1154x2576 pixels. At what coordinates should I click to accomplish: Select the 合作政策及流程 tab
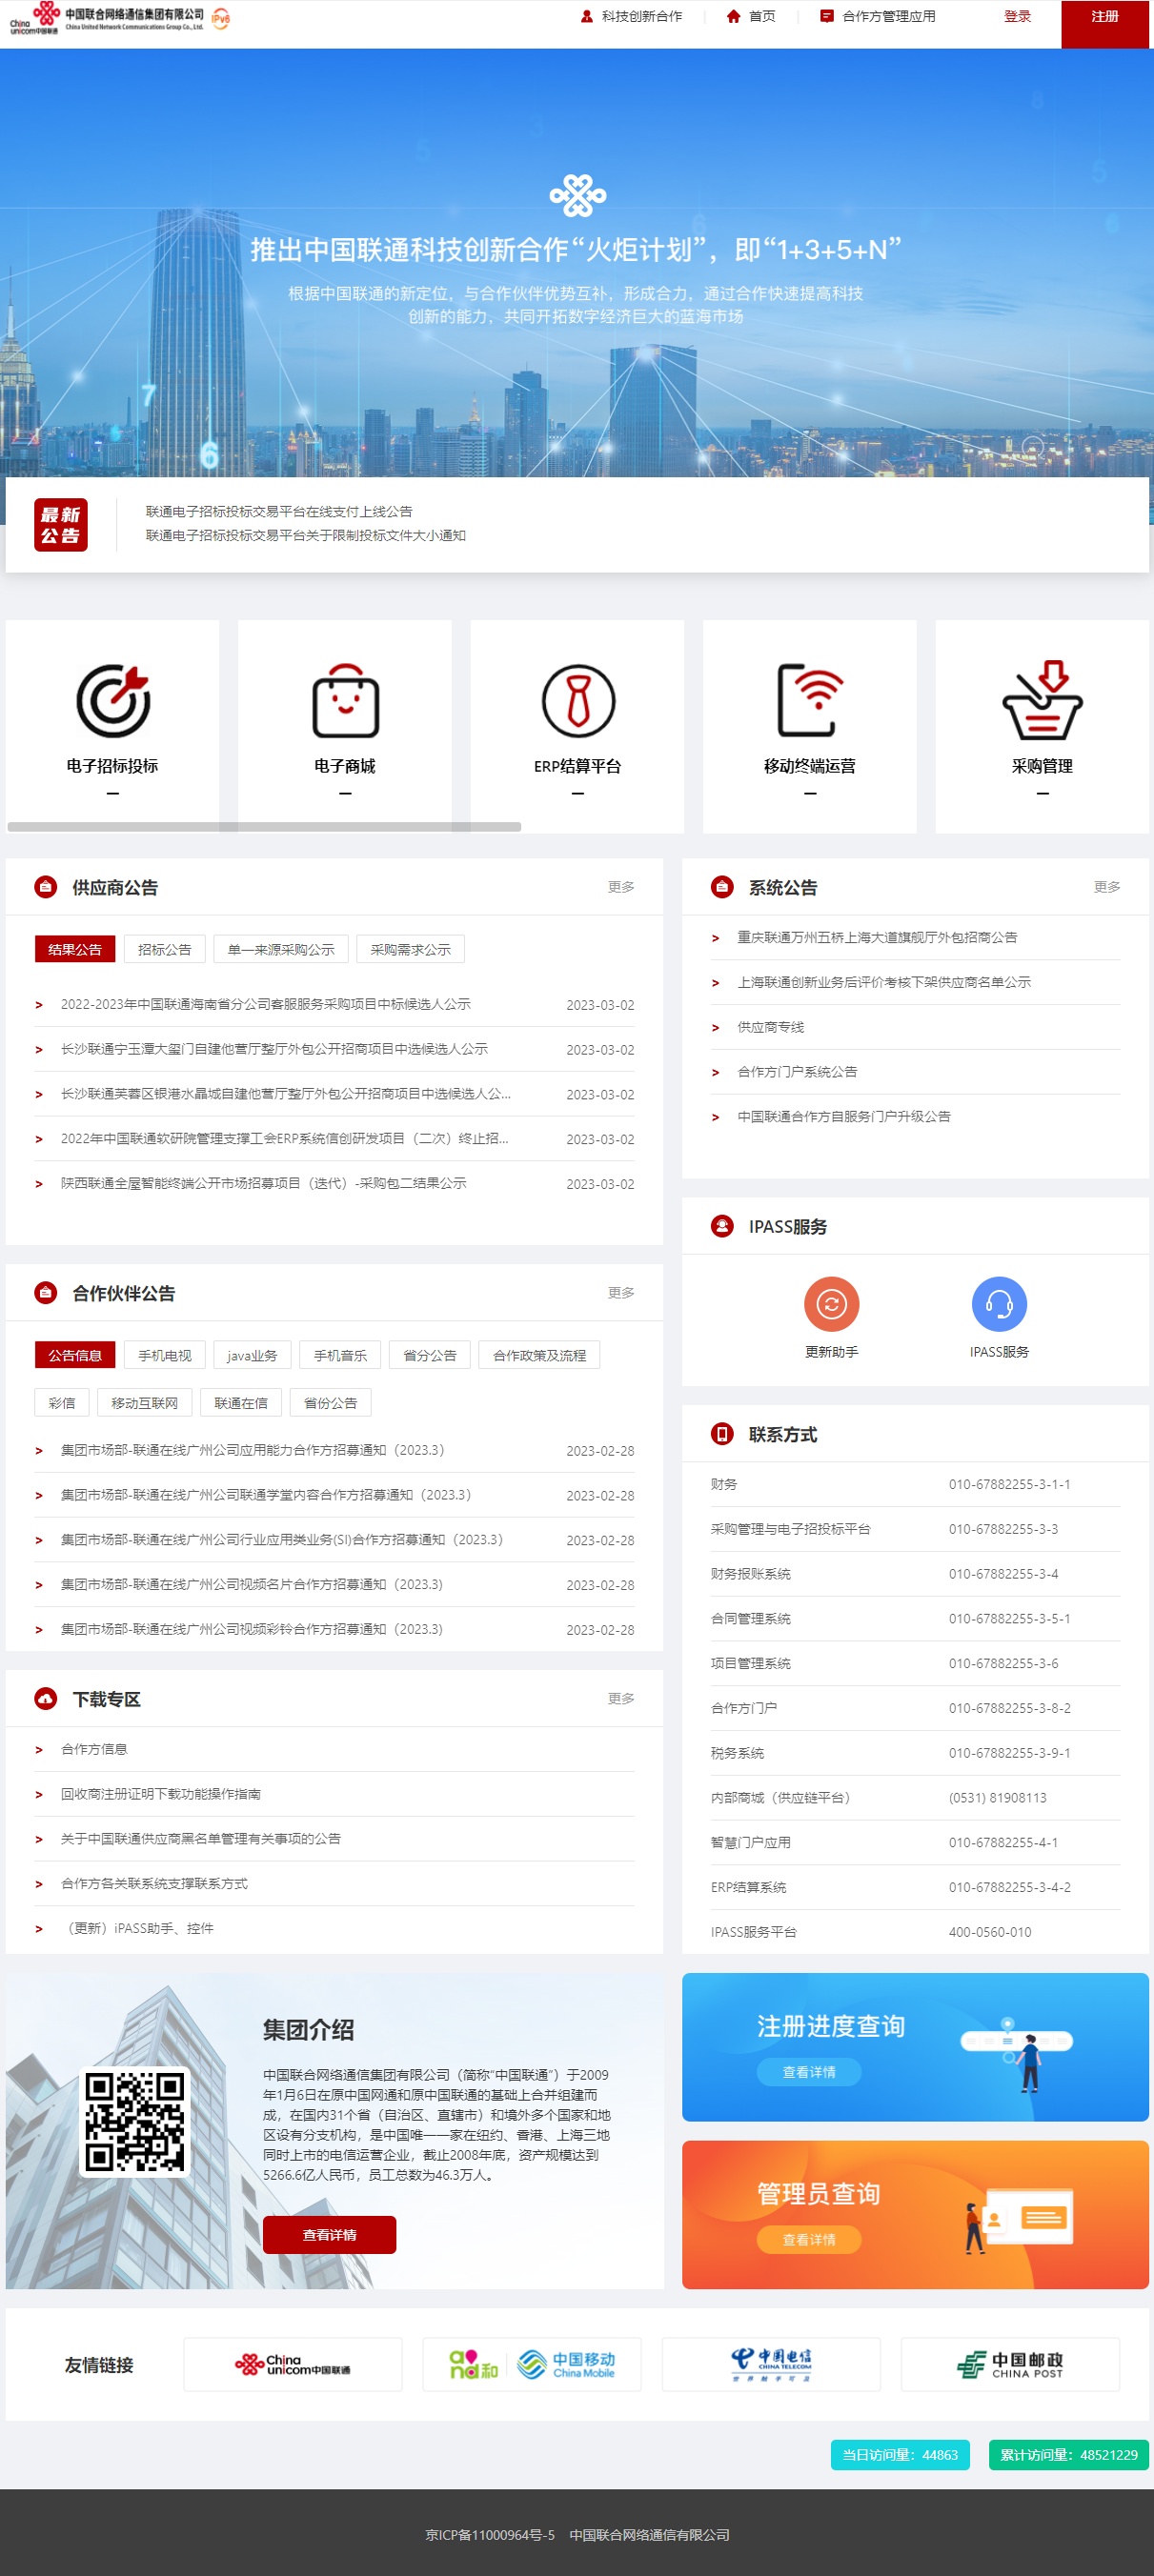(x=539, y=1355)
